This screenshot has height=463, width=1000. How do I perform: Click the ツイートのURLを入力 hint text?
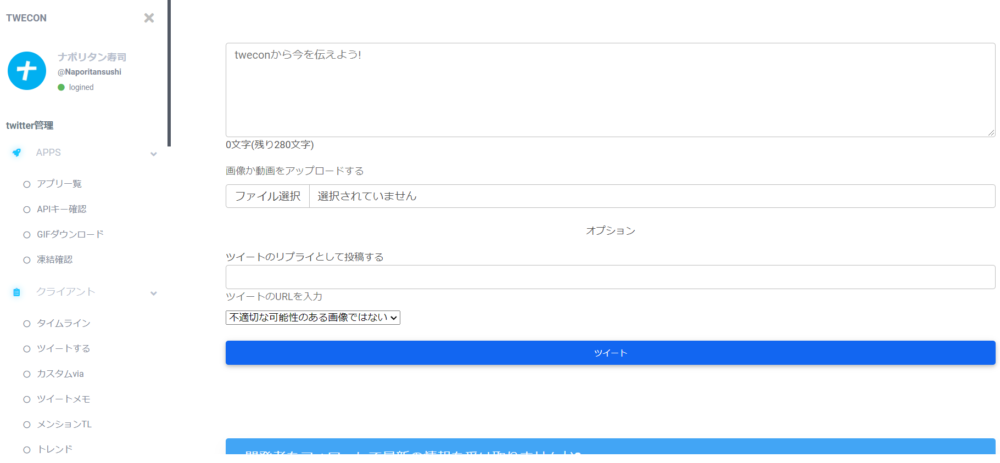pos(274,297)
